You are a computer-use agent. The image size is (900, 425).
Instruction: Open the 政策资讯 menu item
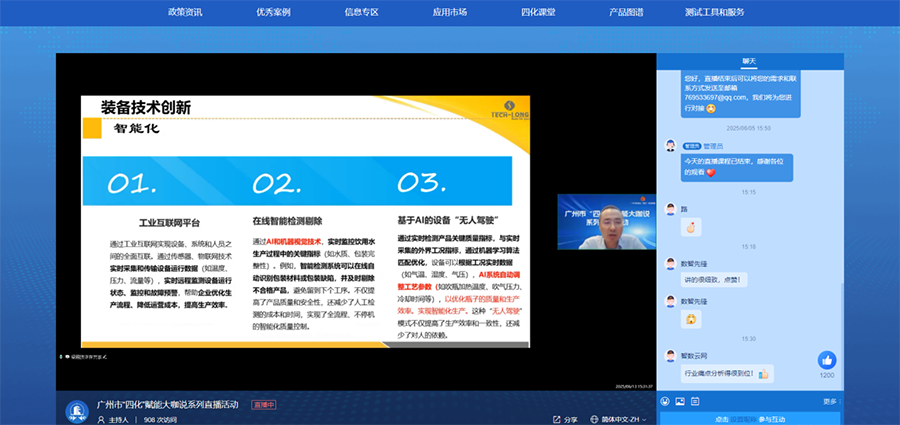pyautogui.click(x=186, y=12)
